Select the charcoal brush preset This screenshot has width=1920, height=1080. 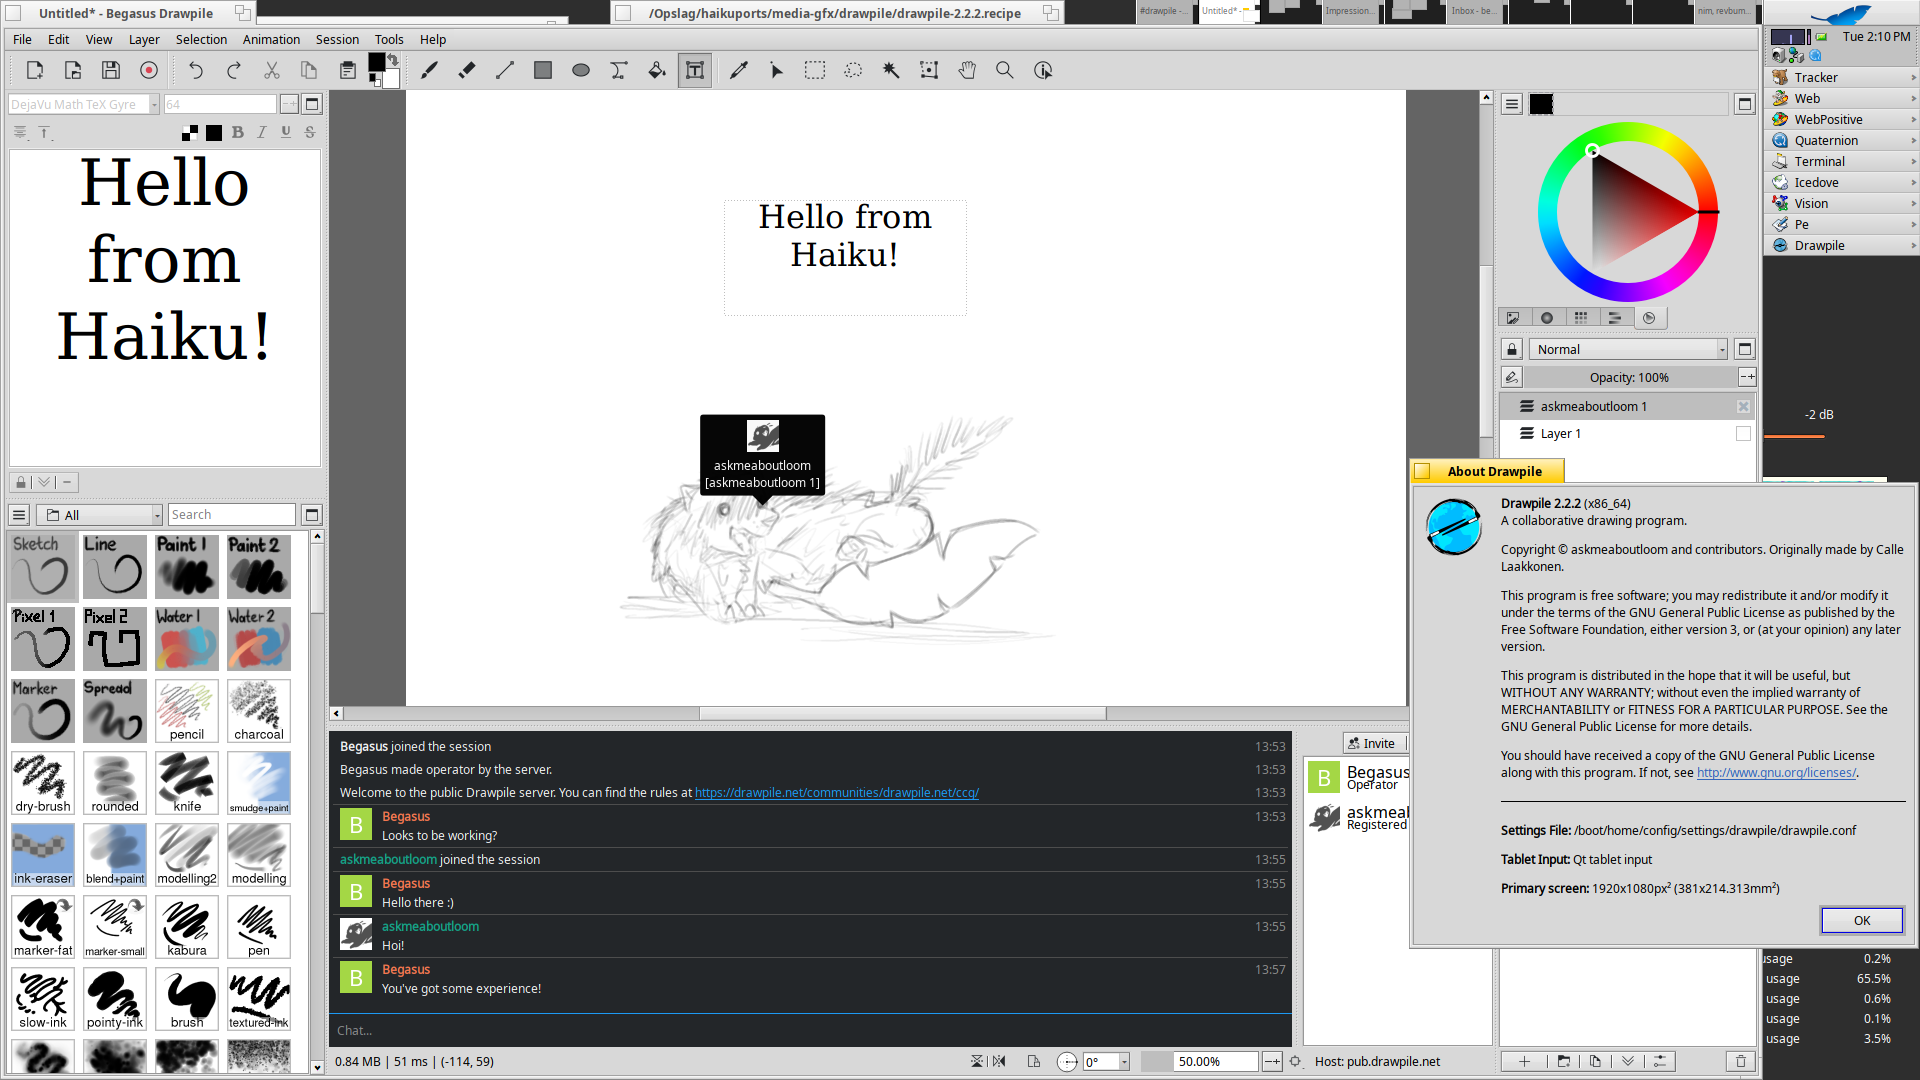pyautogui.click(x=259, y=711)
